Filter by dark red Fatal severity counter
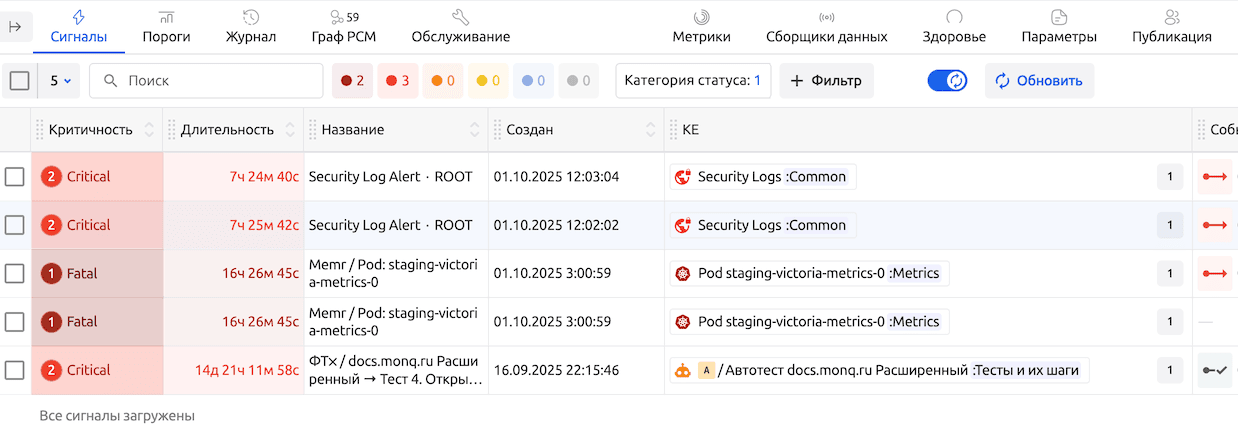Viewport: 1238px width, 434px height. tap(352, 81)
